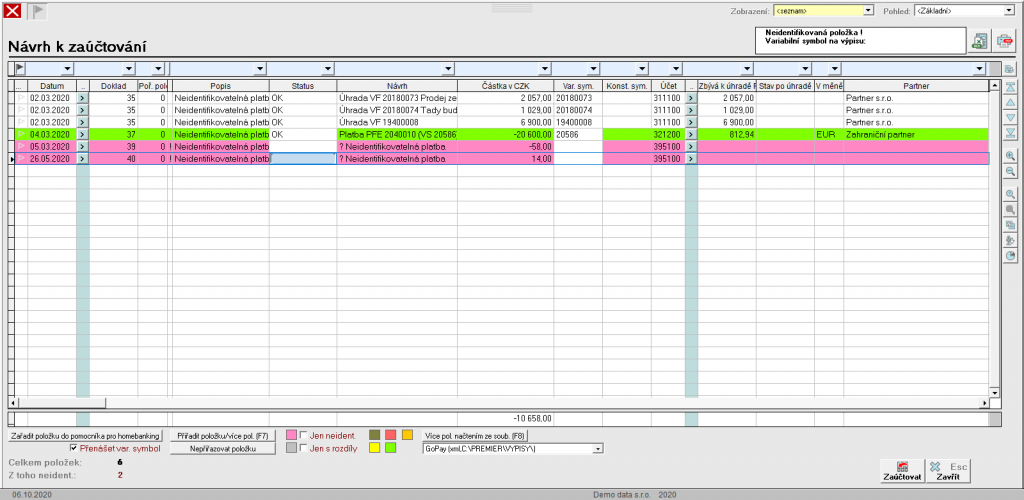Click Přiřadit položku/více pol. (F7) button

pyautogui.click(x=220, y=436)
